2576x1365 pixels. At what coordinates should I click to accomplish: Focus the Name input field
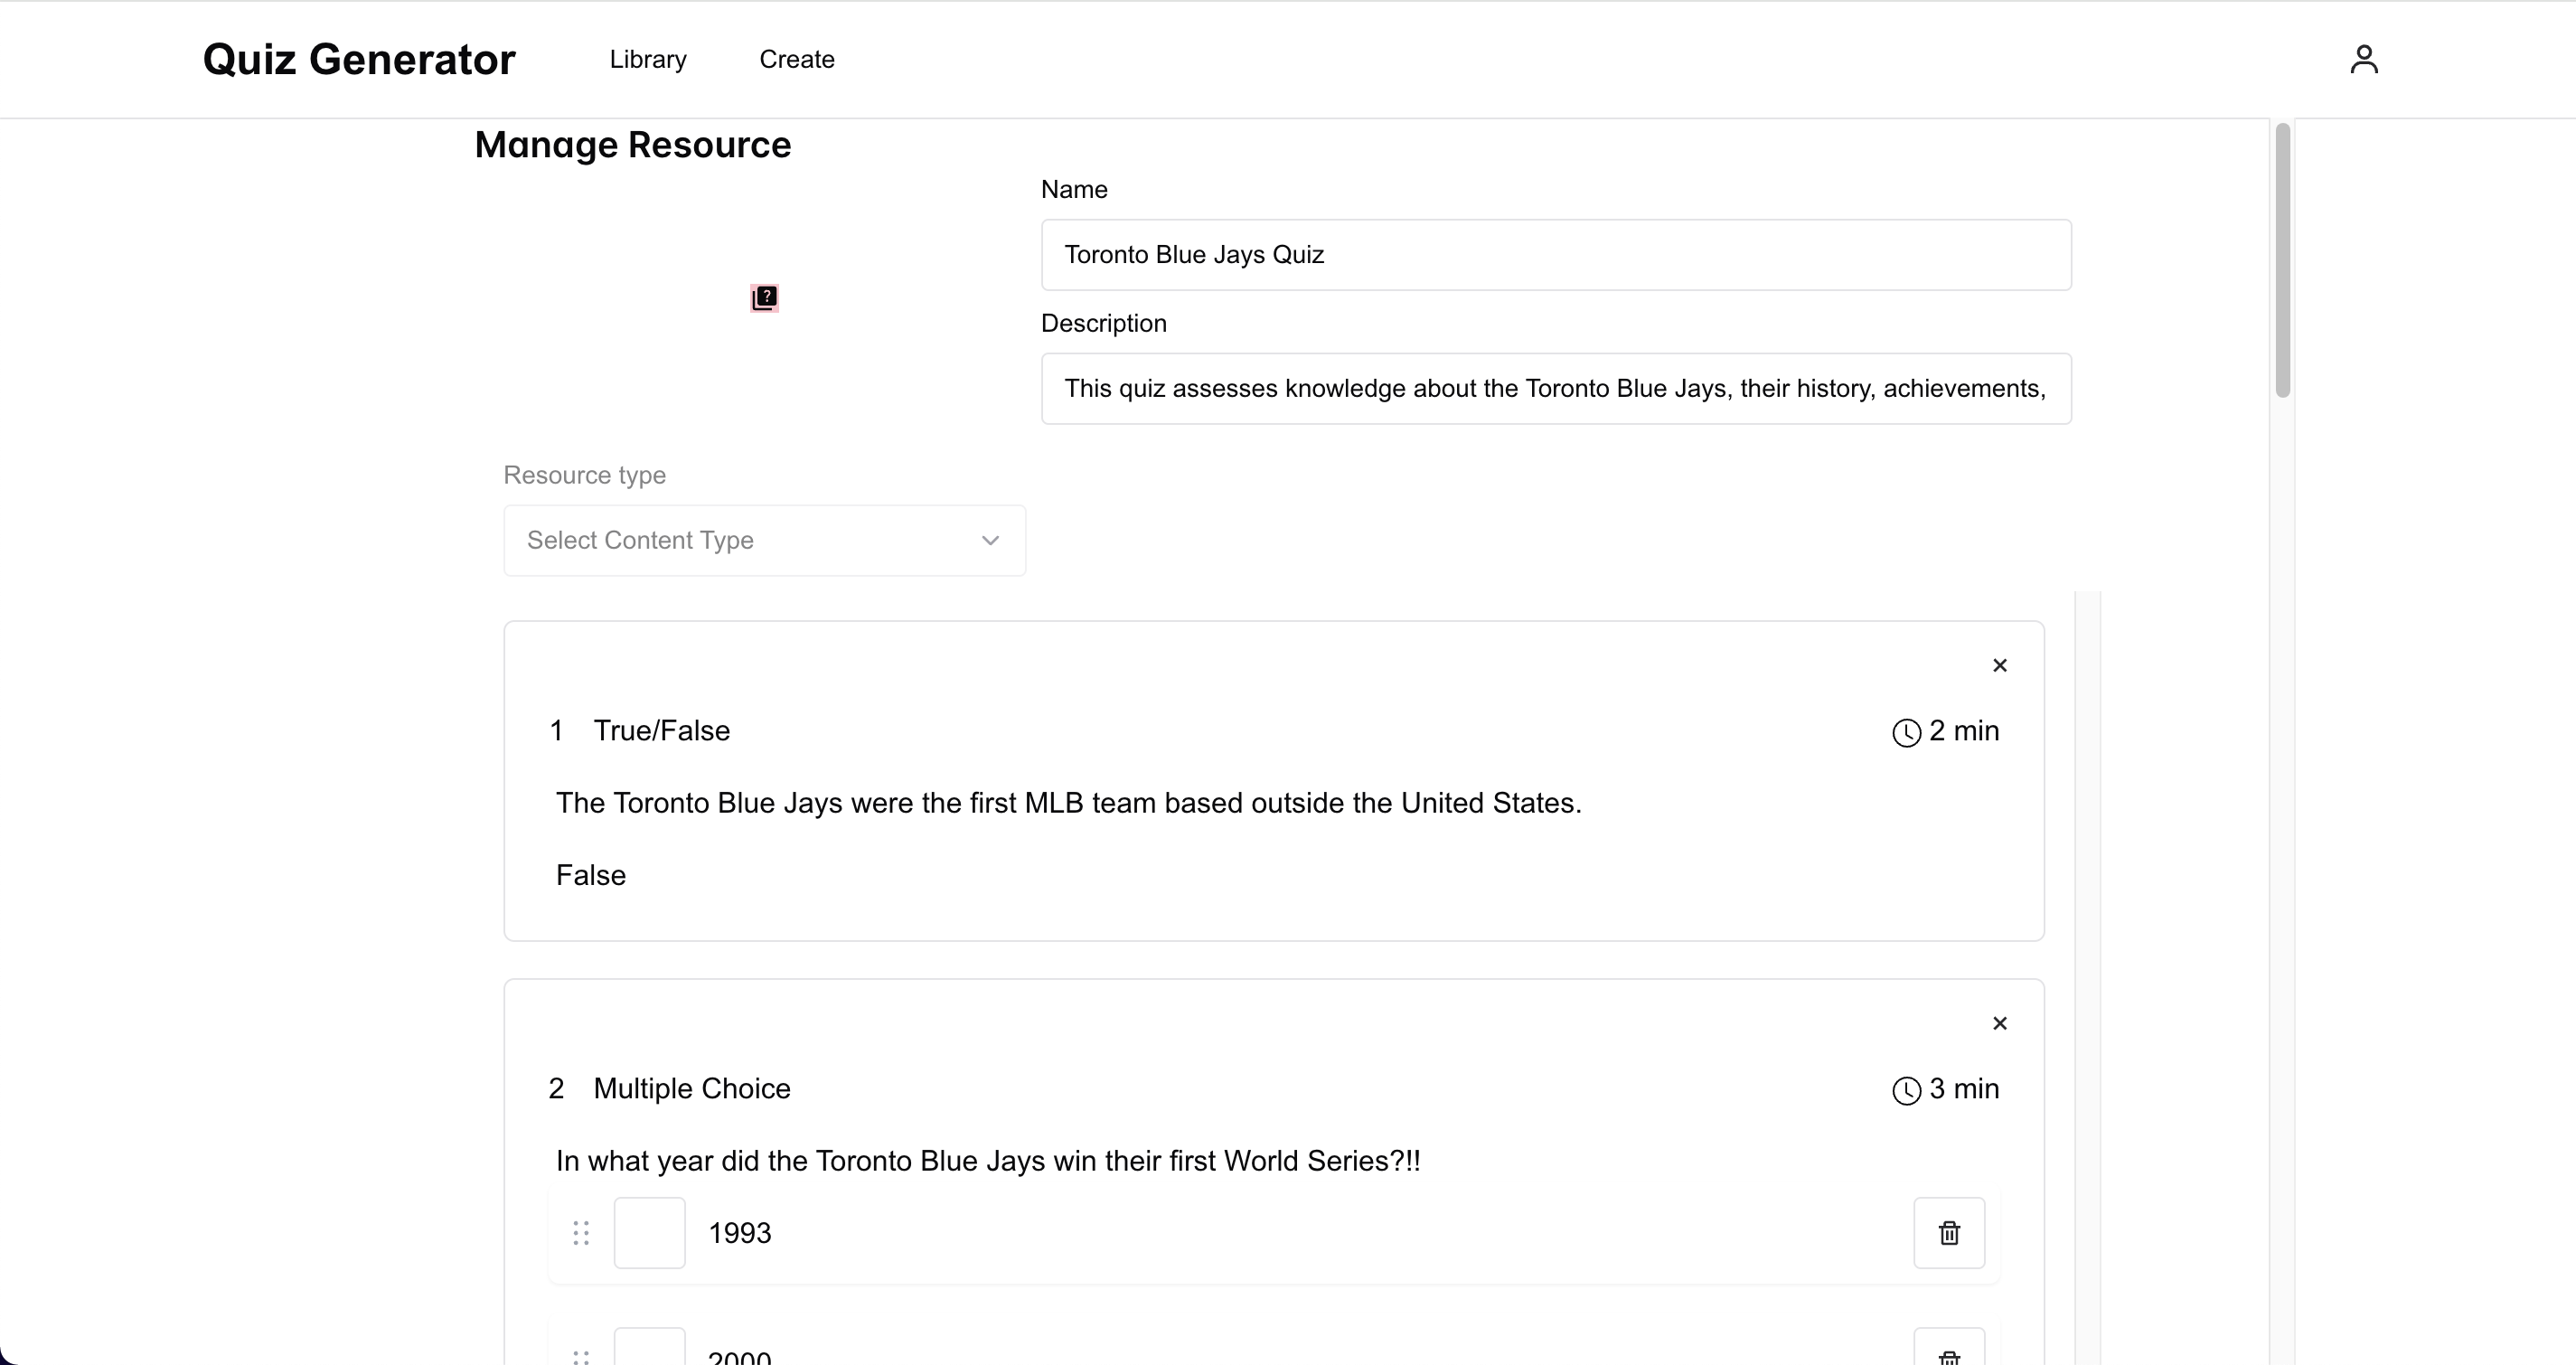click(x=1556, y=255)
